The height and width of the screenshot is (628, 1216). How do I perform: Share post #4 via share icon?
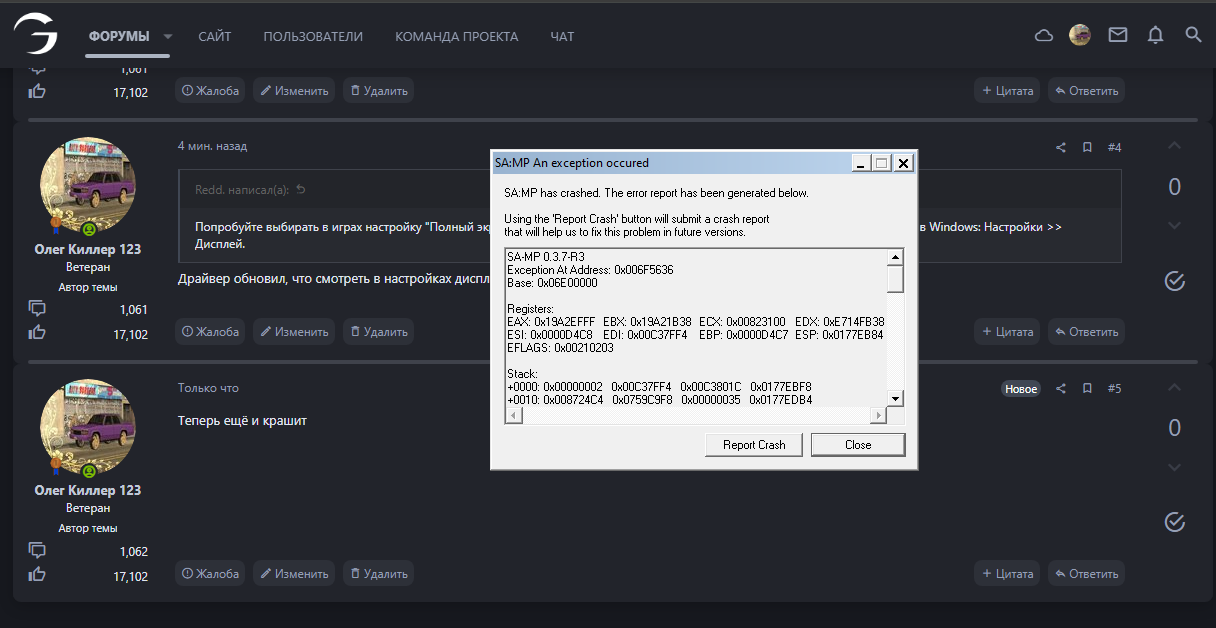coord(1061,147)
